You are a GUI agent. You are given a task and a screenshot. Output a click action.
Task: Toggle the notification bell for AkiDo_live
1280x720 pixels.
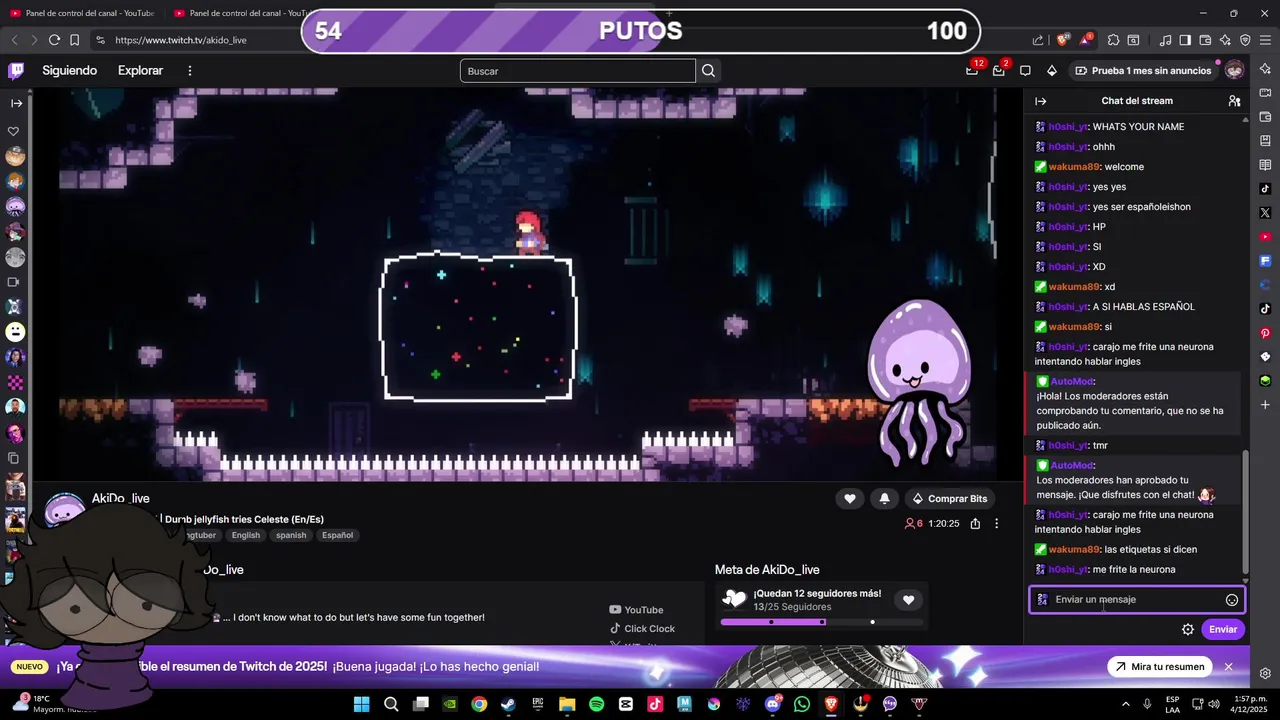click(884, 498)
